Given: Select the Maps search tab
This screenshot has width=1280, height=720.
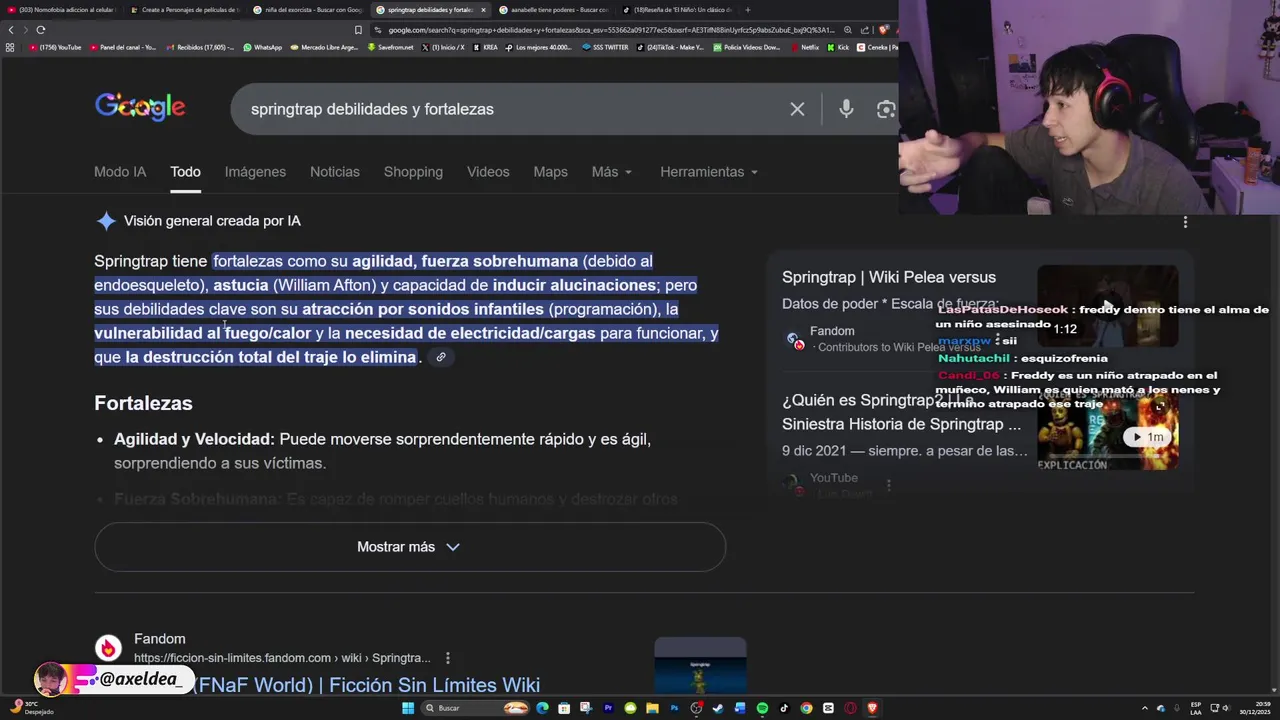Looking at the screenshot, I should (x=550, y=172).
